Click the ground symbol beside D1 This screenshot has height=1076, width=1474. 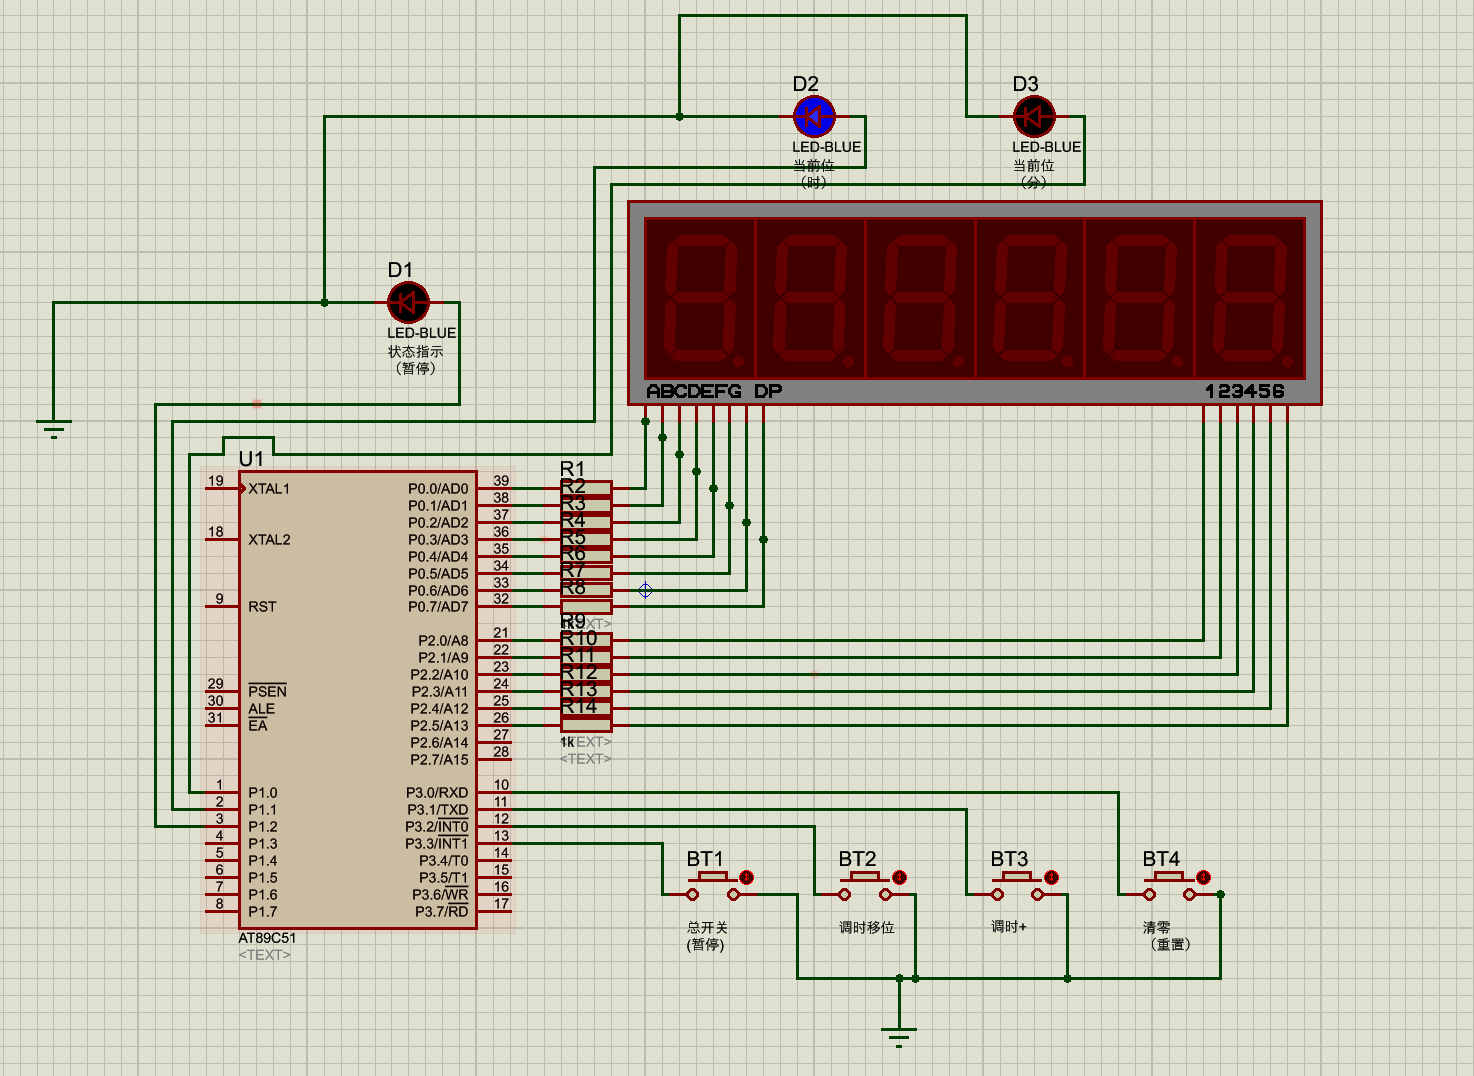pos(54,430)
